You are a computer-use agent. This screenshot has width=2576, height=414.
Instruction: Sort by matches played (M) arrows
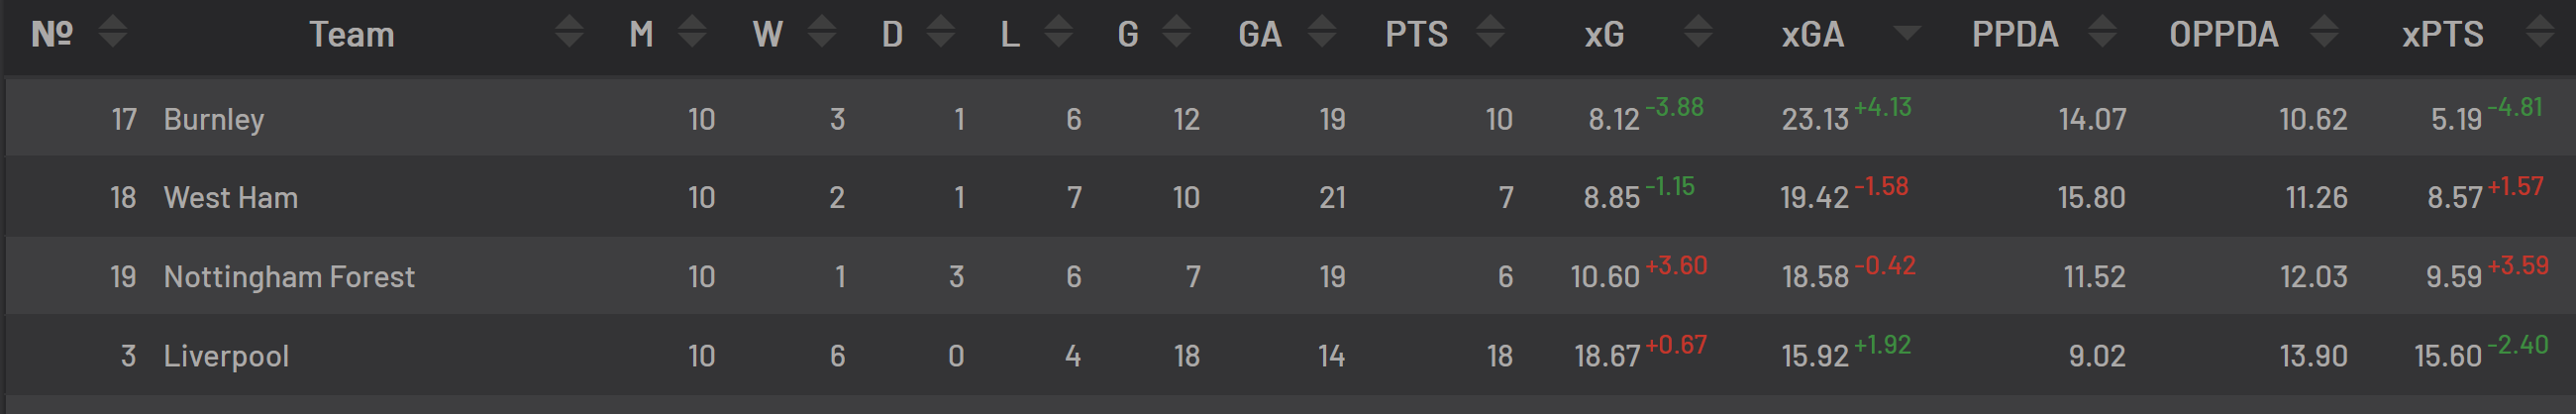point(692,32)
